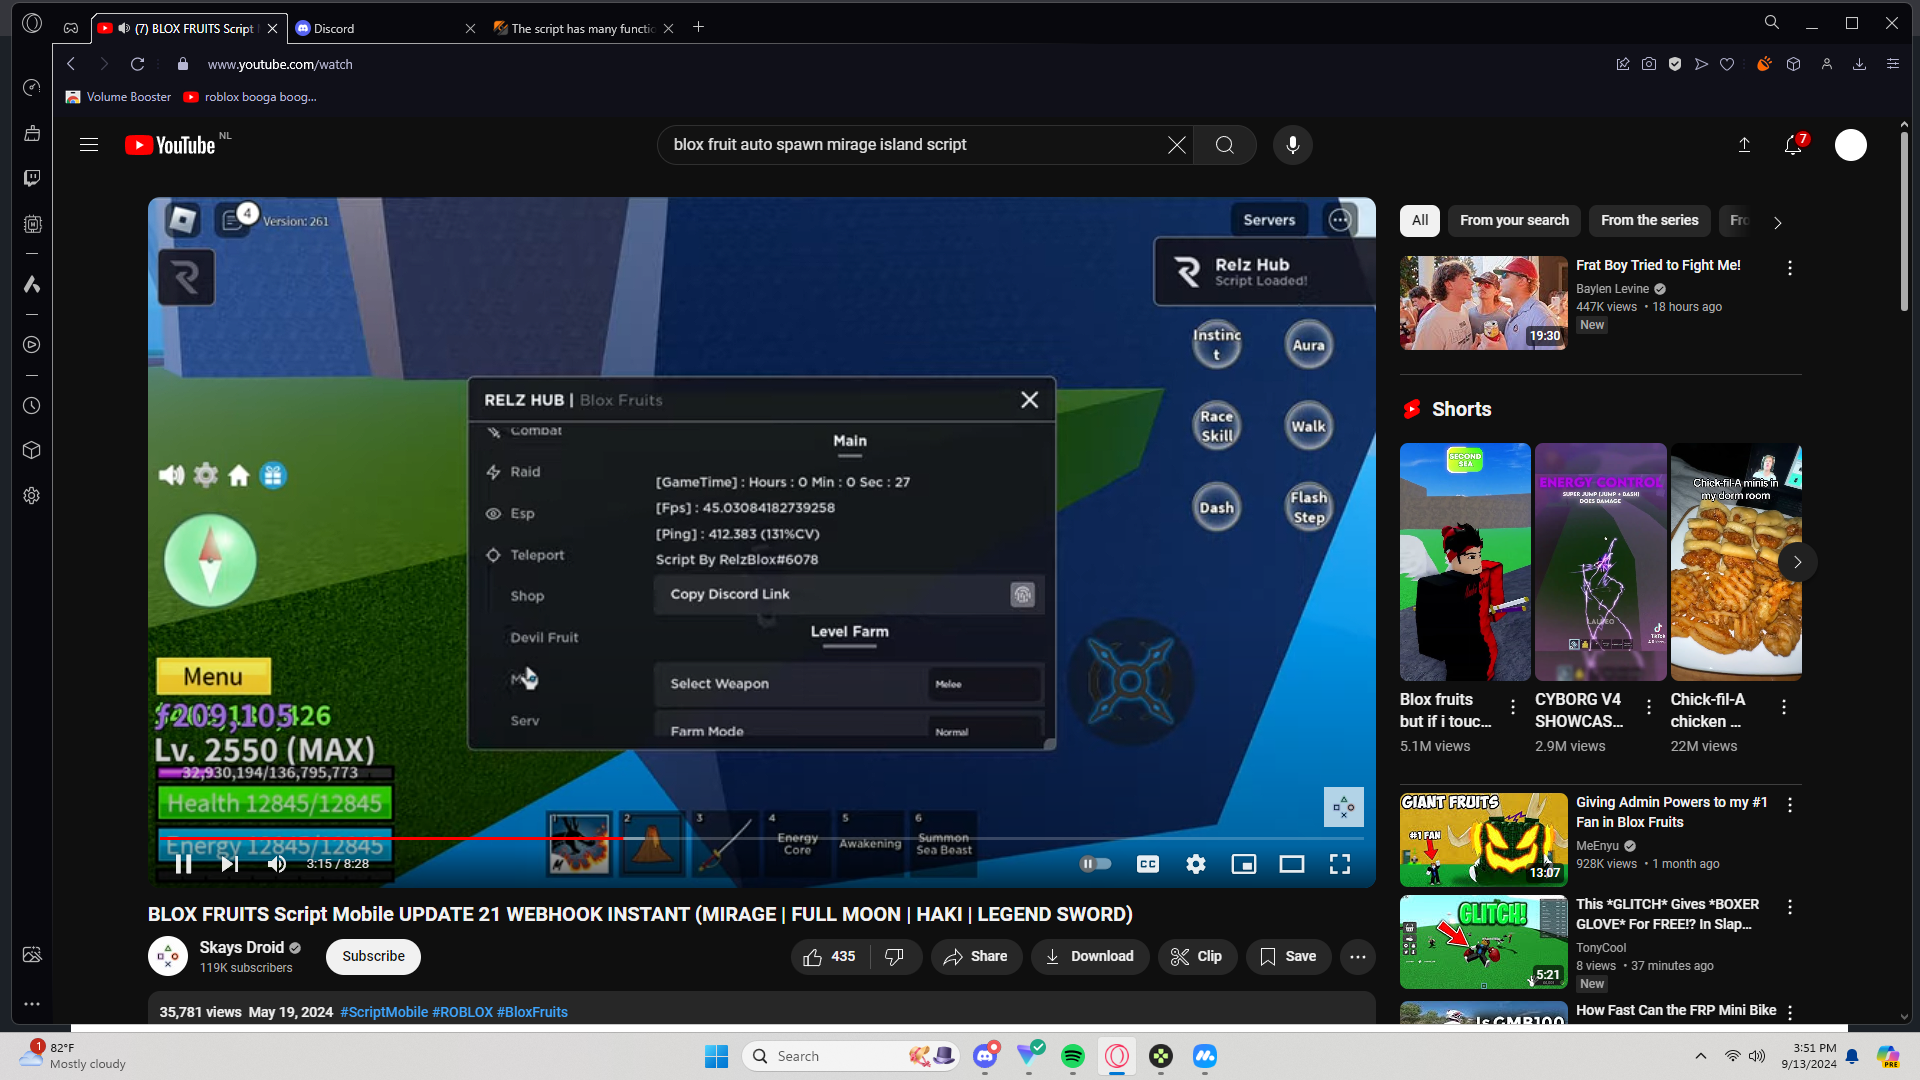
Task: Click the address bar URL
Action: coord(280,64)
